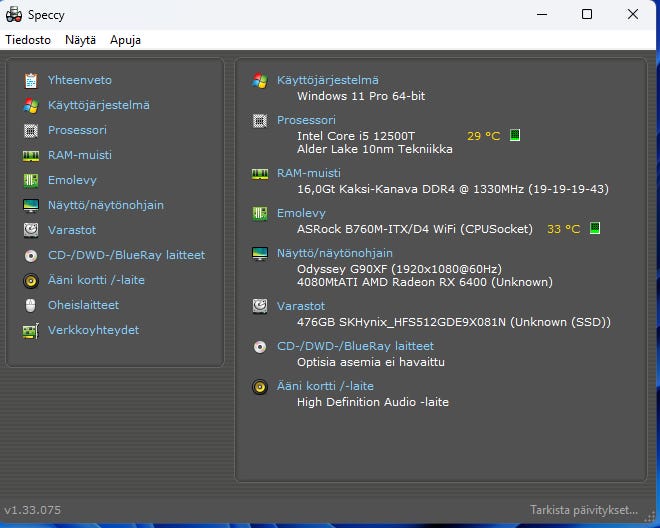The width and height of the screenshot is (660, 528).
Task: Click the 29 °C processor temperature reading
Action: (483, 135)
